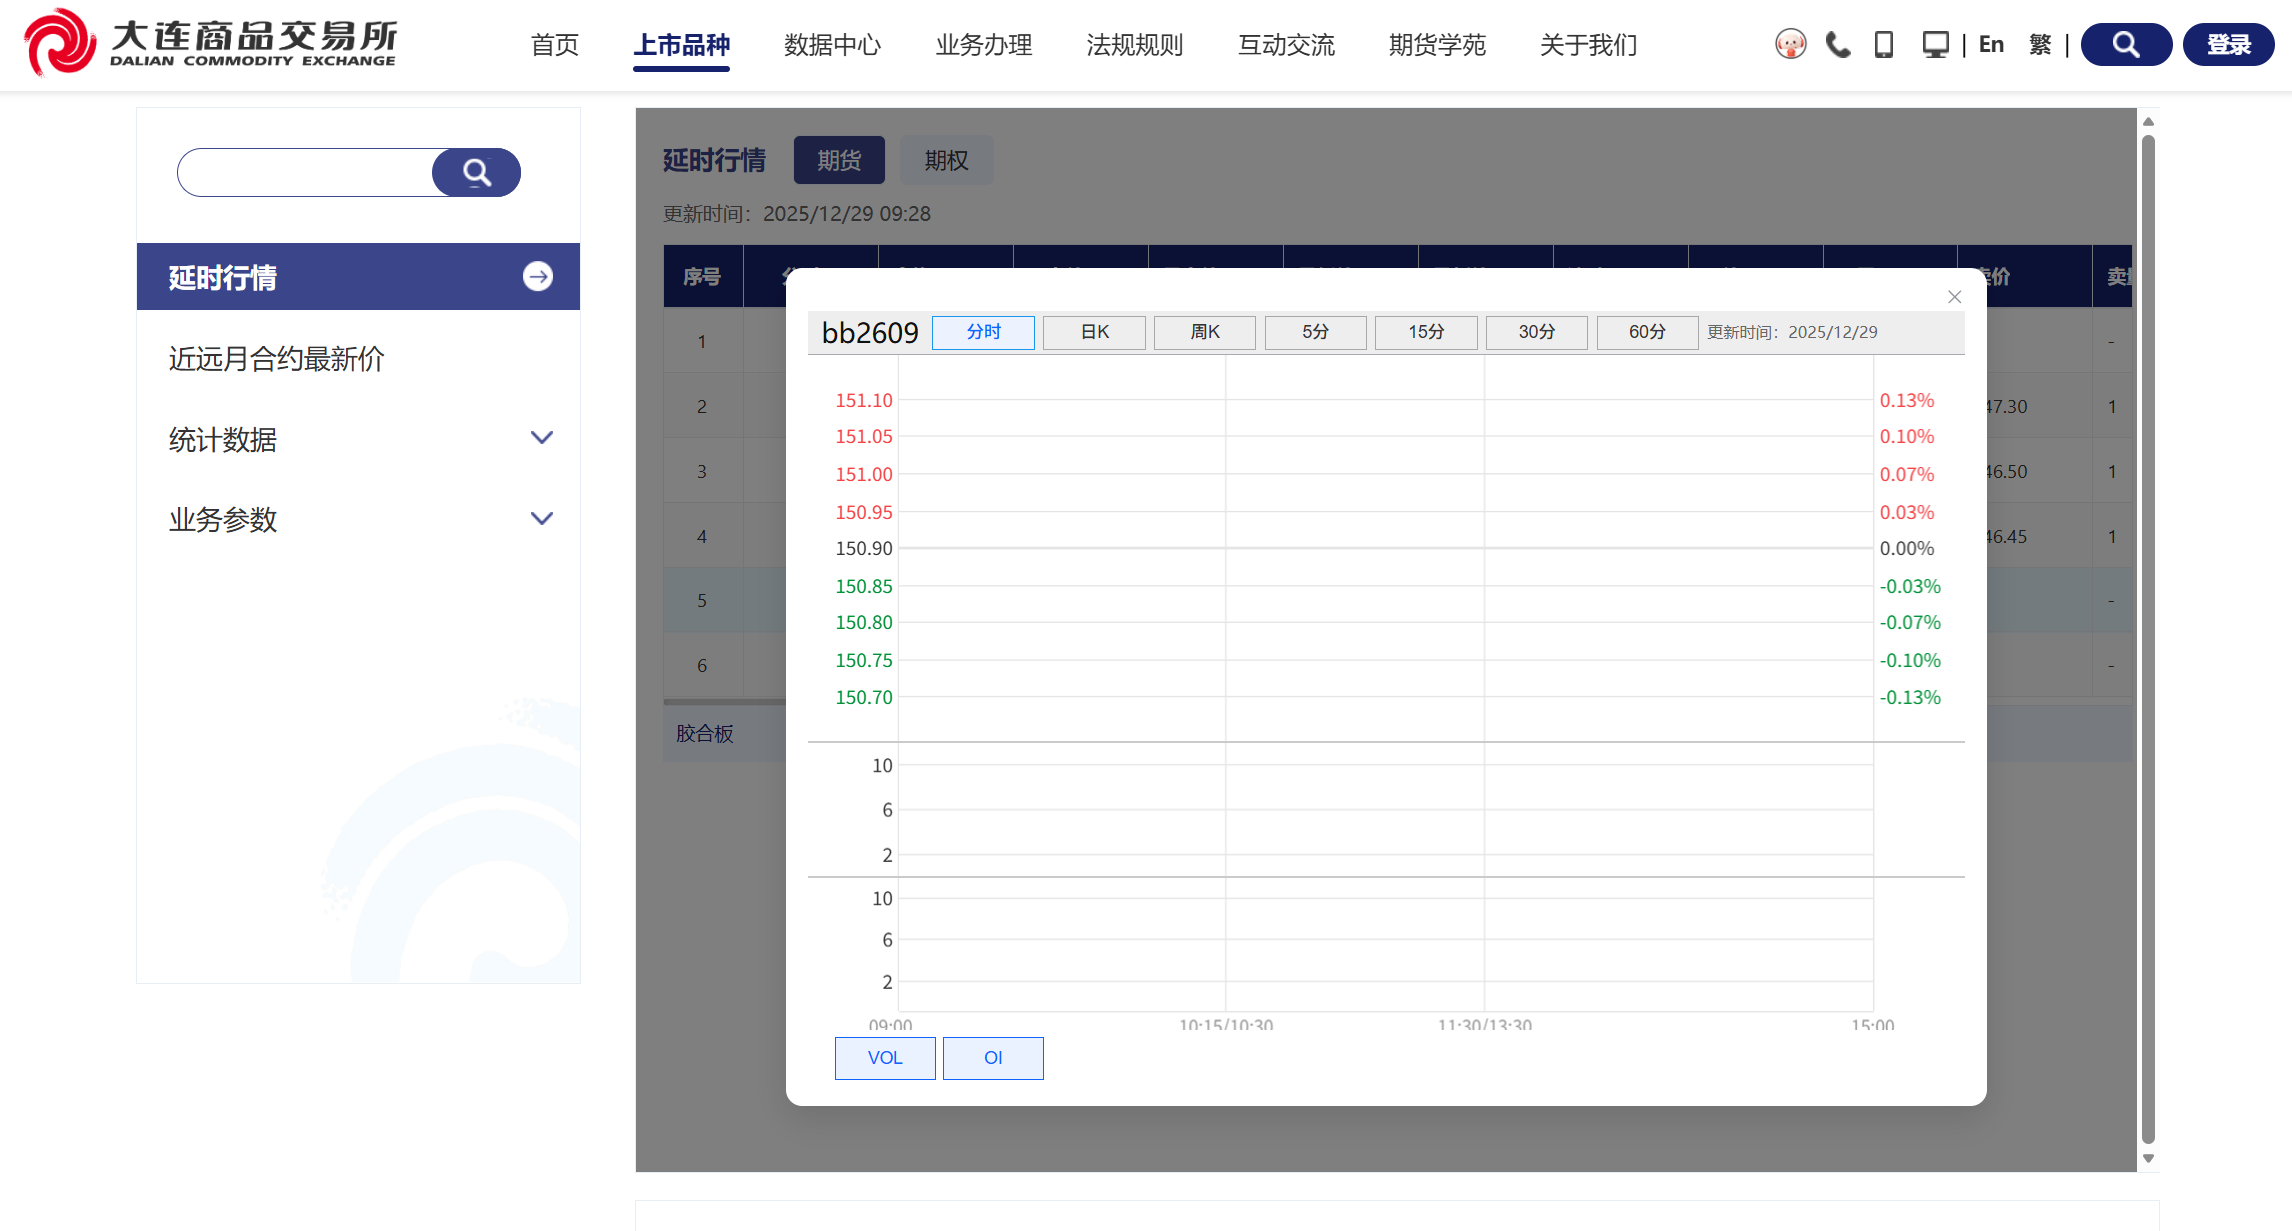Close the bb2609 chart popup
The image size is (2292, 1231).
coord(1954,297)
